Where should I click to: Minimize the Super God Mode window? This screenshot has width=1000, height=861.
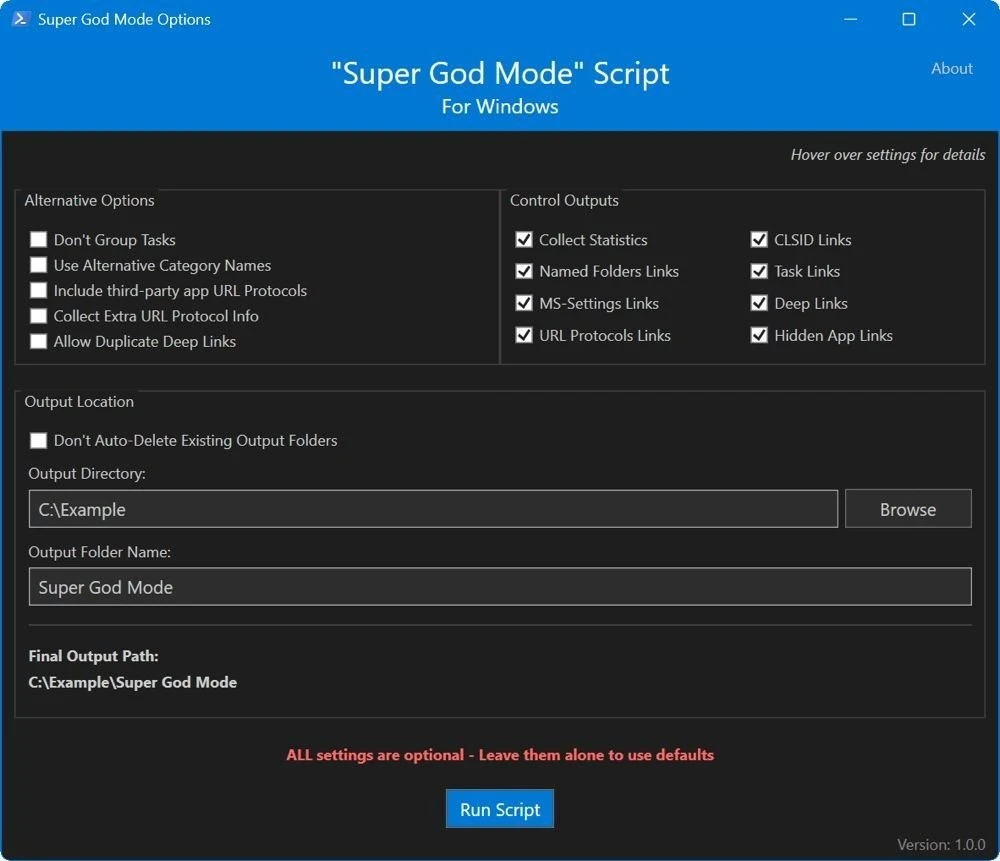point(850,19)
